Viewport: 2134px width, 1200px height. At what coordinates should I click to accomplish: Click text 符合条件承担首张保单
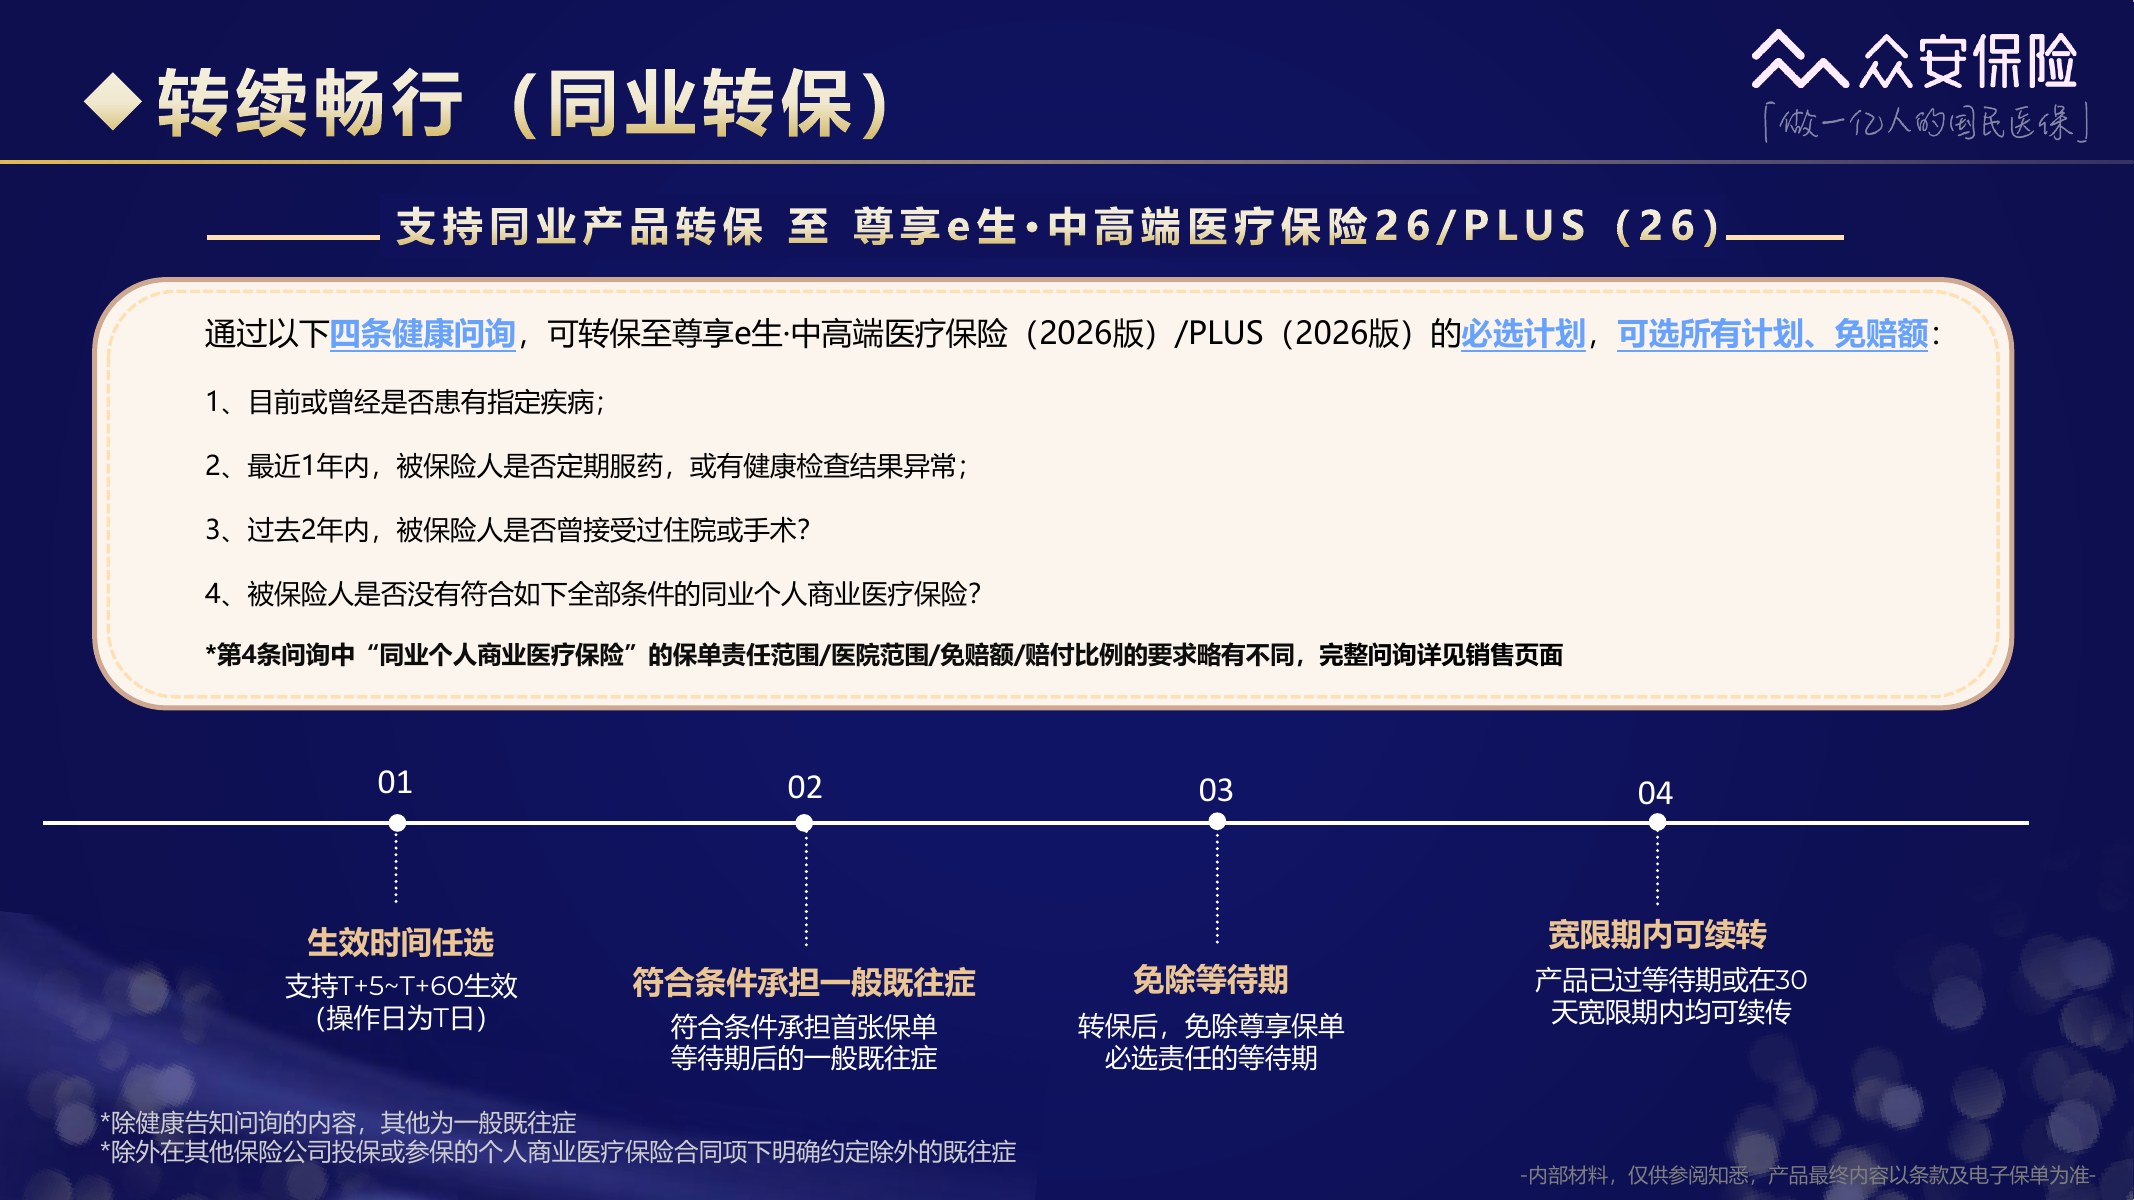pyautogui.click(x=803, y=1027)
